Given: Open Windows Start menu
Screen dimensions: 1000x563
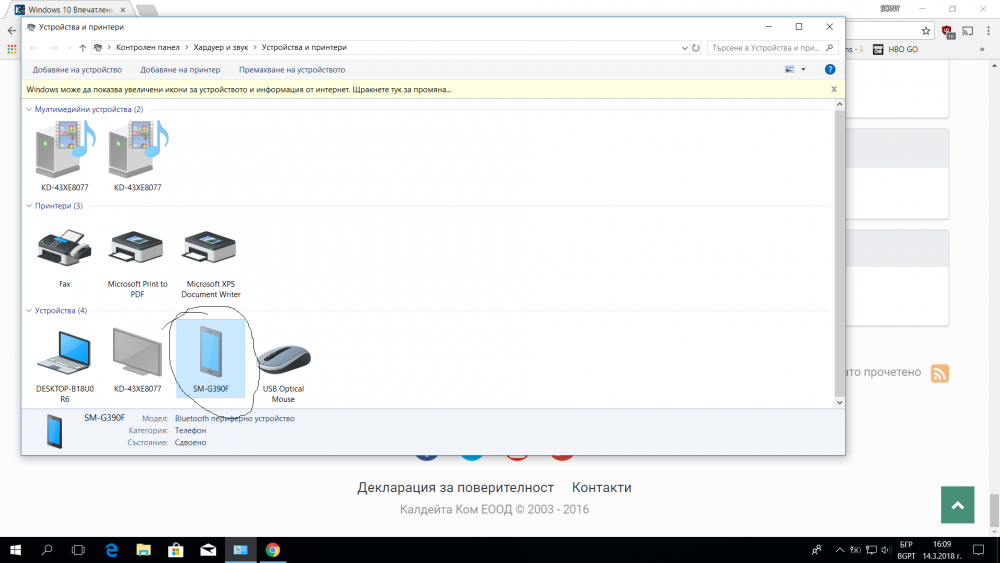Looking at the screenshot, I should pos(15,550).
